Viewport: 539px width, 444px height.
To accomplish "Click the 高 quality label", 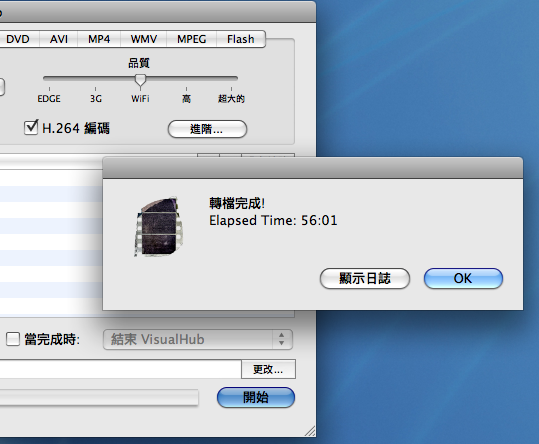I will (x=186, y=99).
